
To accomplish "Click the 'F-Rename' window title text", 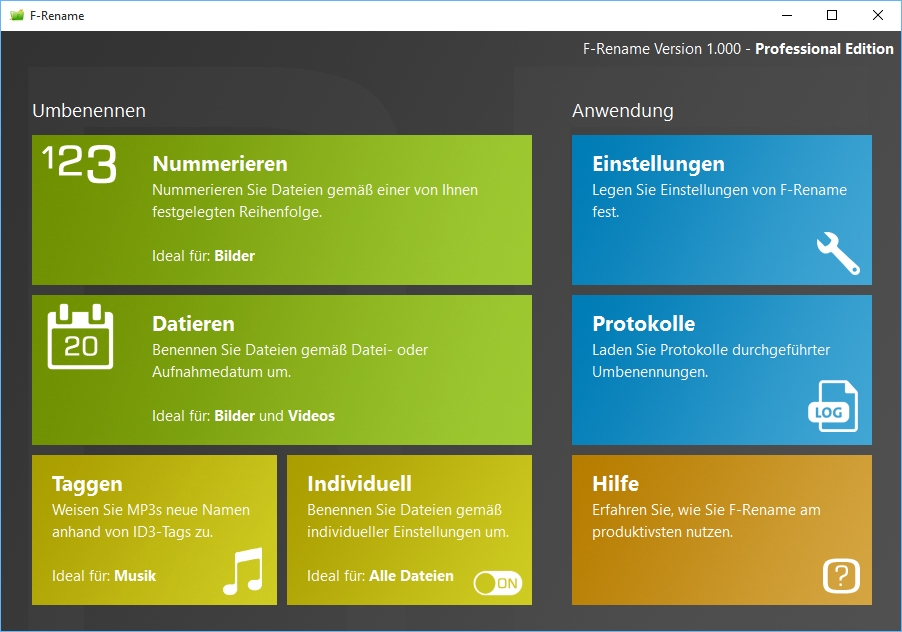I will 57,16.
